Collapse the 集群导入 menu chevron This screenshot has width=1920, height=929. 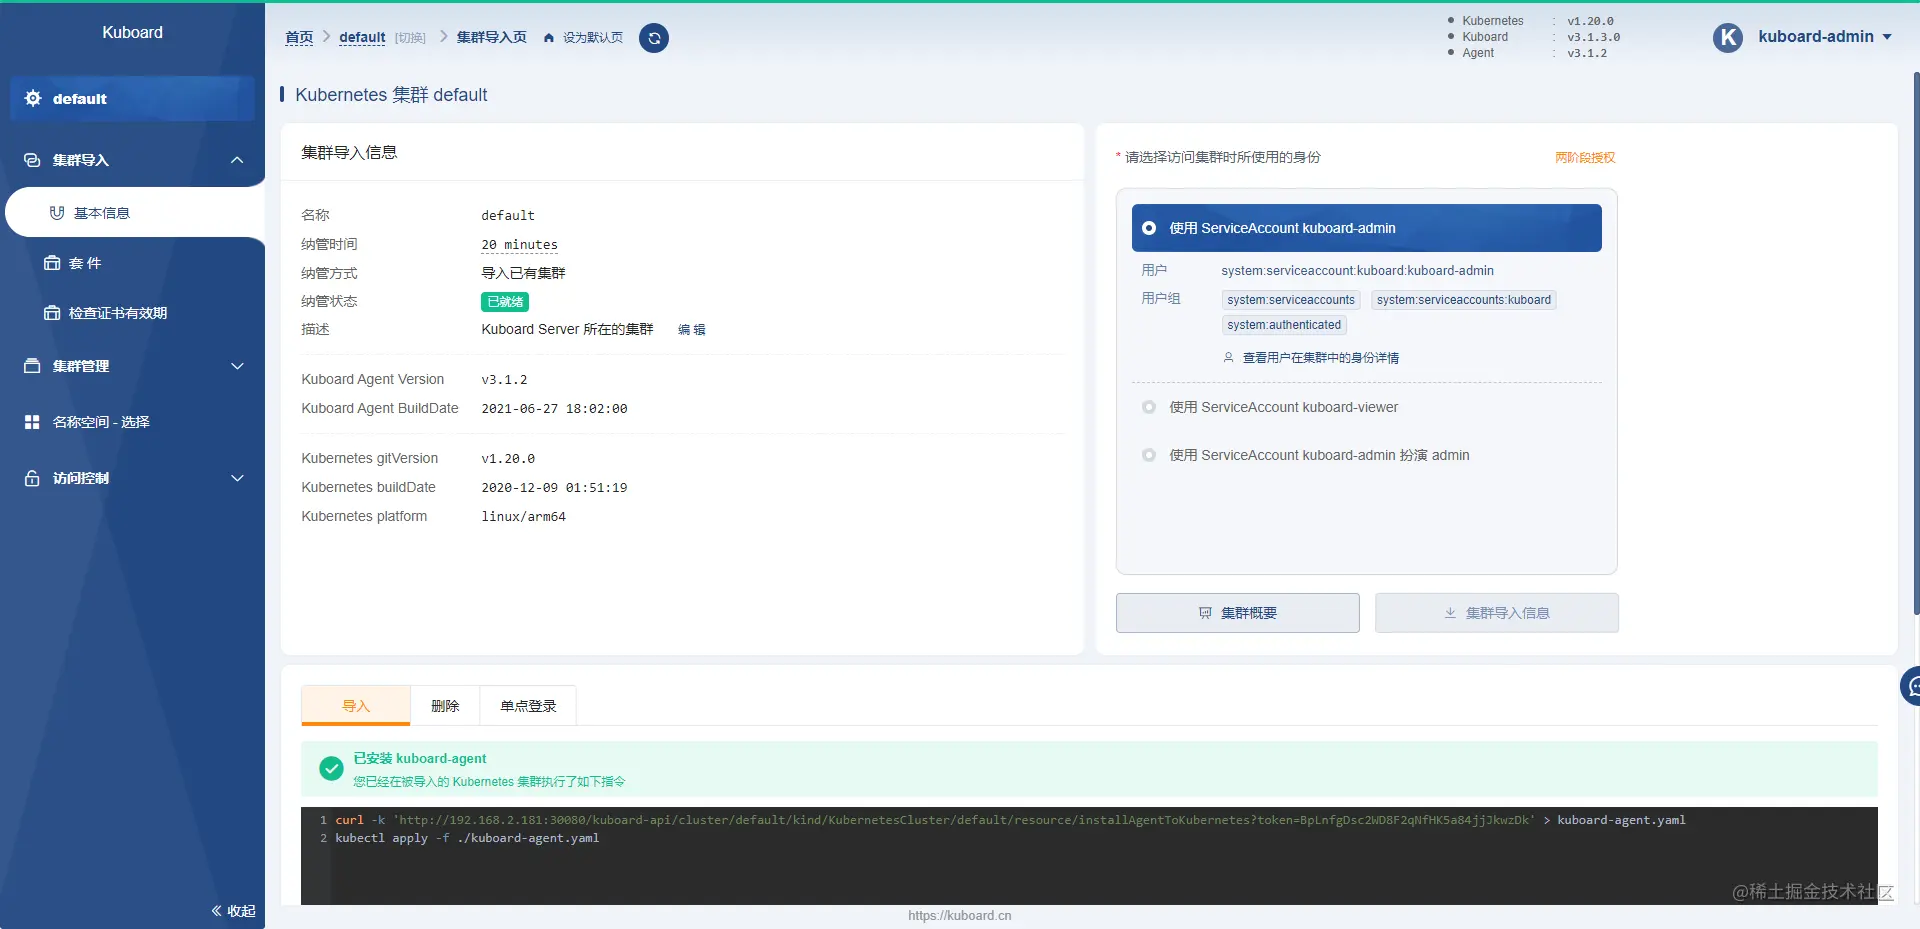(237, 160)
